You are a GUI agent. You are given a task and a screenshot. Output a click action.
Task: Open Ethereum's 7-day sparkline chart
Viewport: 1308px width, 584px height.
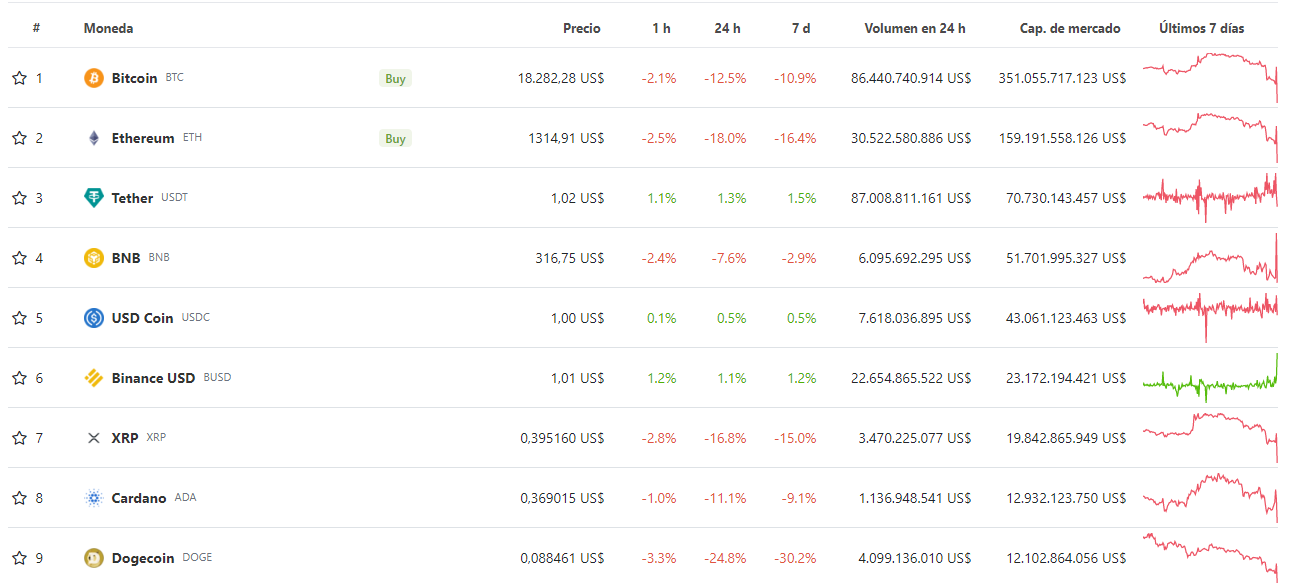click(x=1210, y=137)
